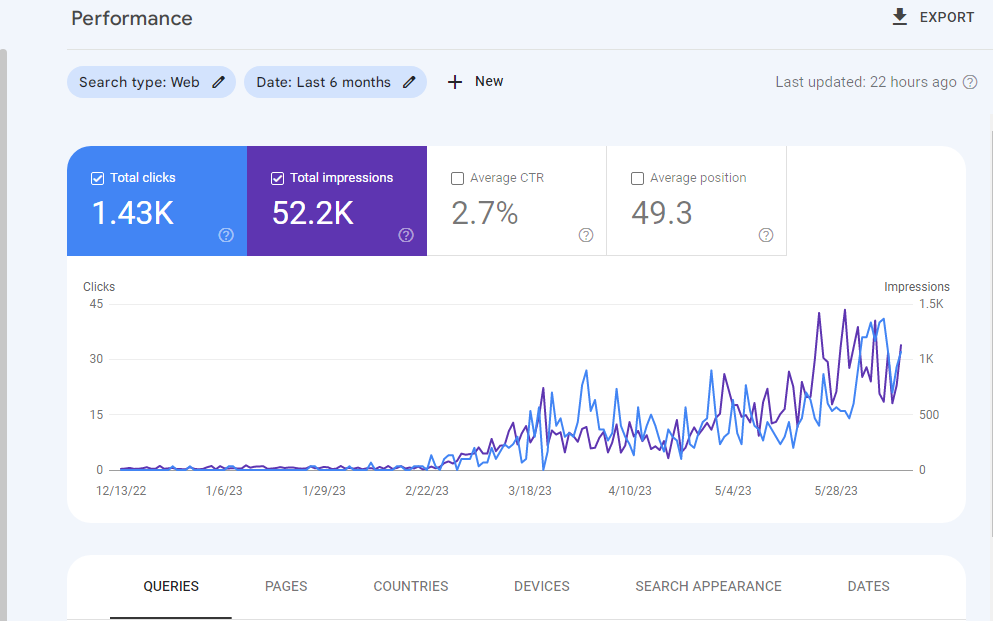This screenshot has height=621, width=993.
Task: Open the Devices tab
Action: pyautogui.click(x=541, y=586)
